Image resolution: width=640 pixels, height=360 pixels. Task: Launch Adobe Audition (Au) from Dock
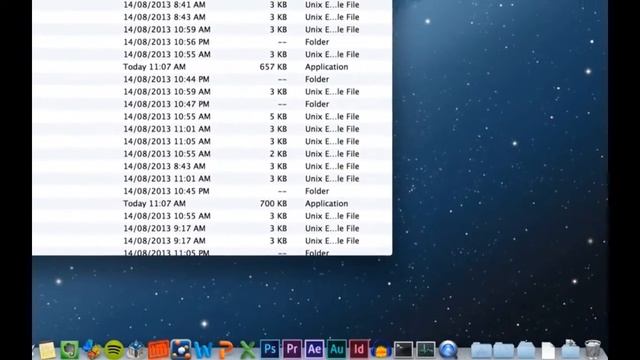coord(336,349)
